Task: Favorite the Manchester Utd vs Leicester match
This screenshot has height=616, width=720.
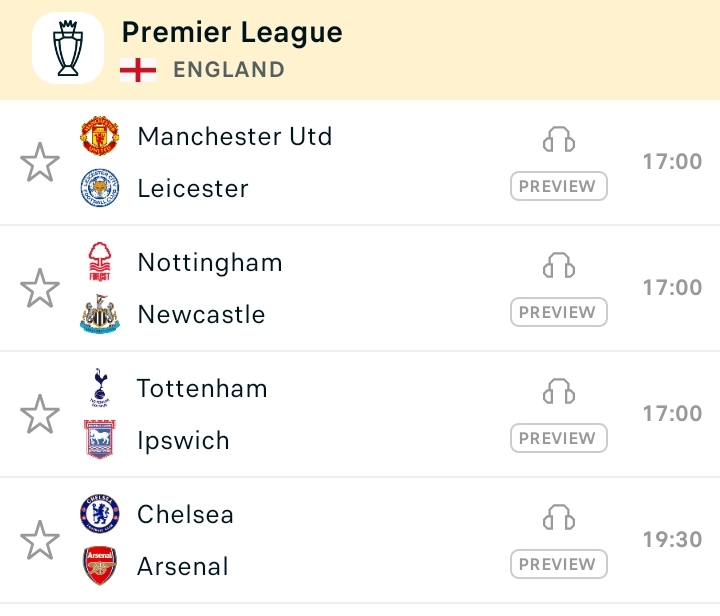Action: tap(40, 162)
